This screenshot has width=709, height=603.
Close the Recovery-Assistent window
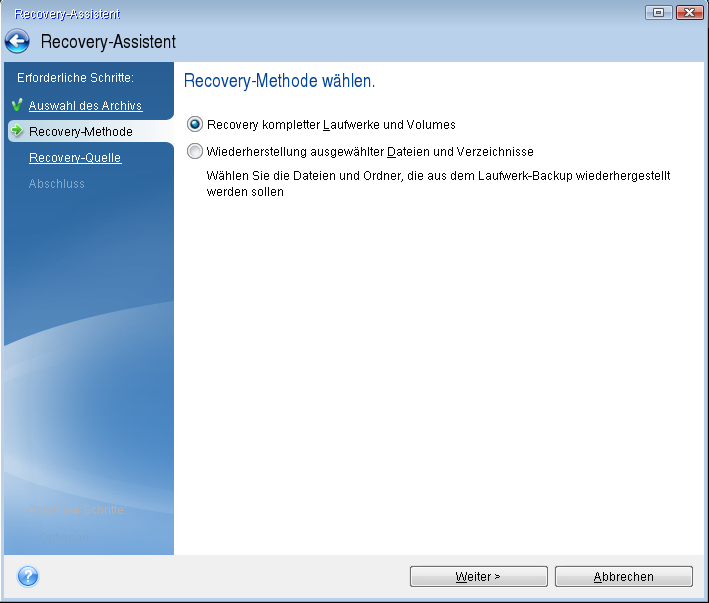689,12
